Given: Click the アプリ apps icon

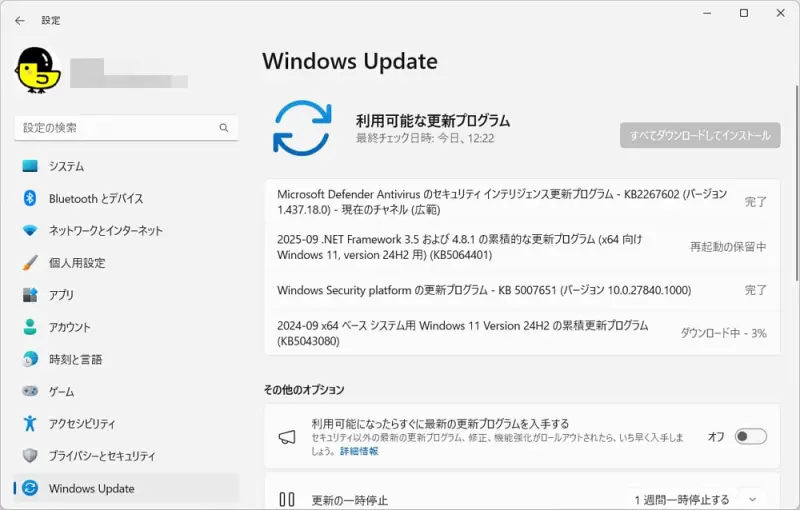Looking at the screenshot, I should click(x=30, y=295).
